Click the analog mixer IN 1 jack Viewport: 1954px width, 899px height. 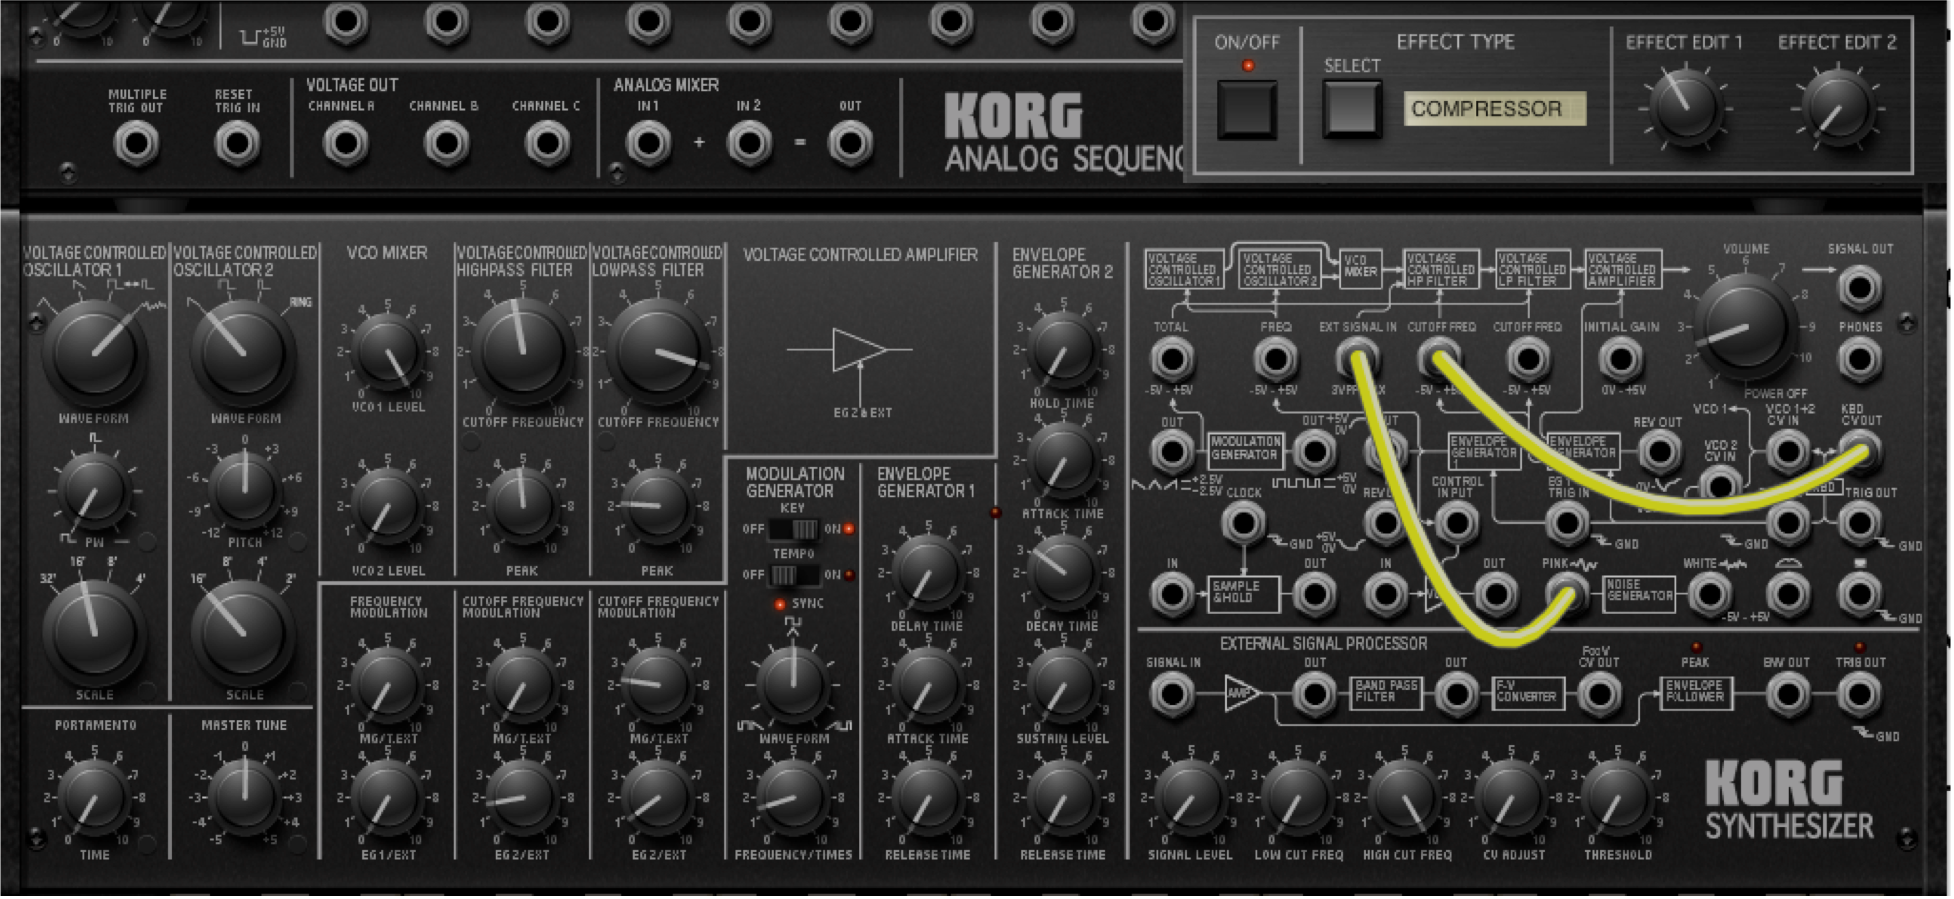pos(648,144)
